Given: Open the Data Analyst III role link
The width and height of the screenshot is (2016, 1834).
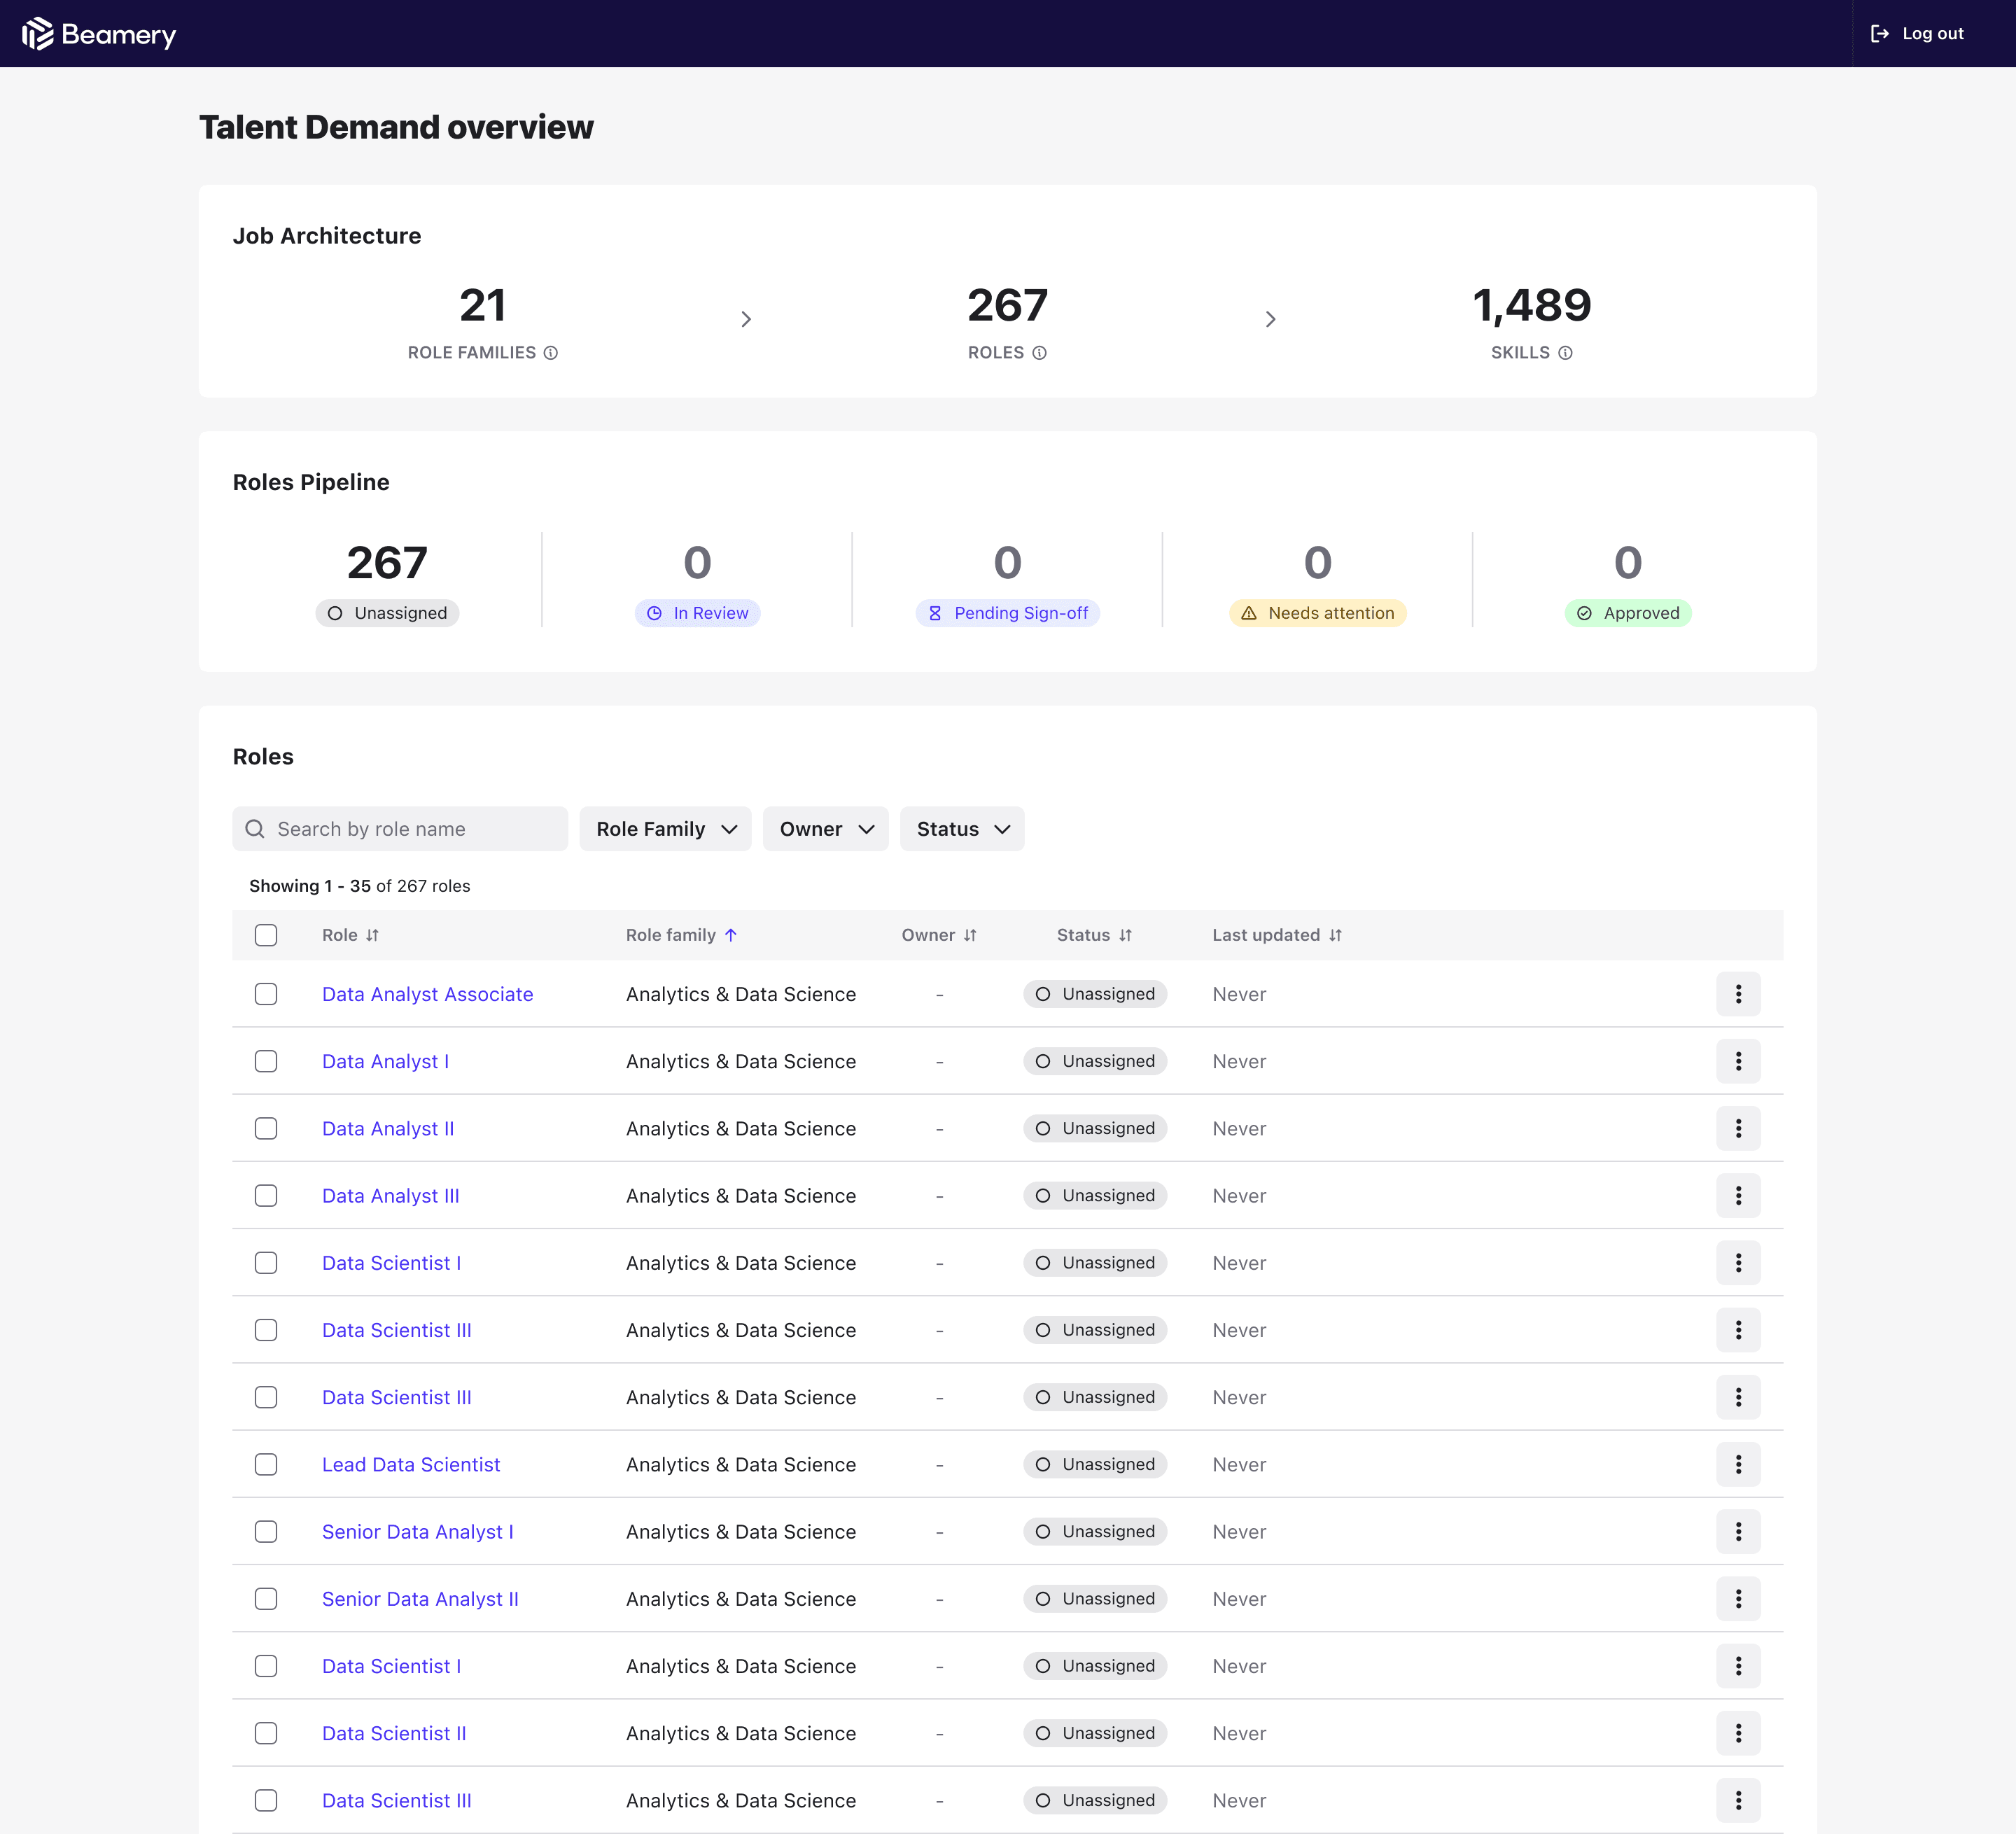Looking at the screenshot, I should coord(390,1196).
